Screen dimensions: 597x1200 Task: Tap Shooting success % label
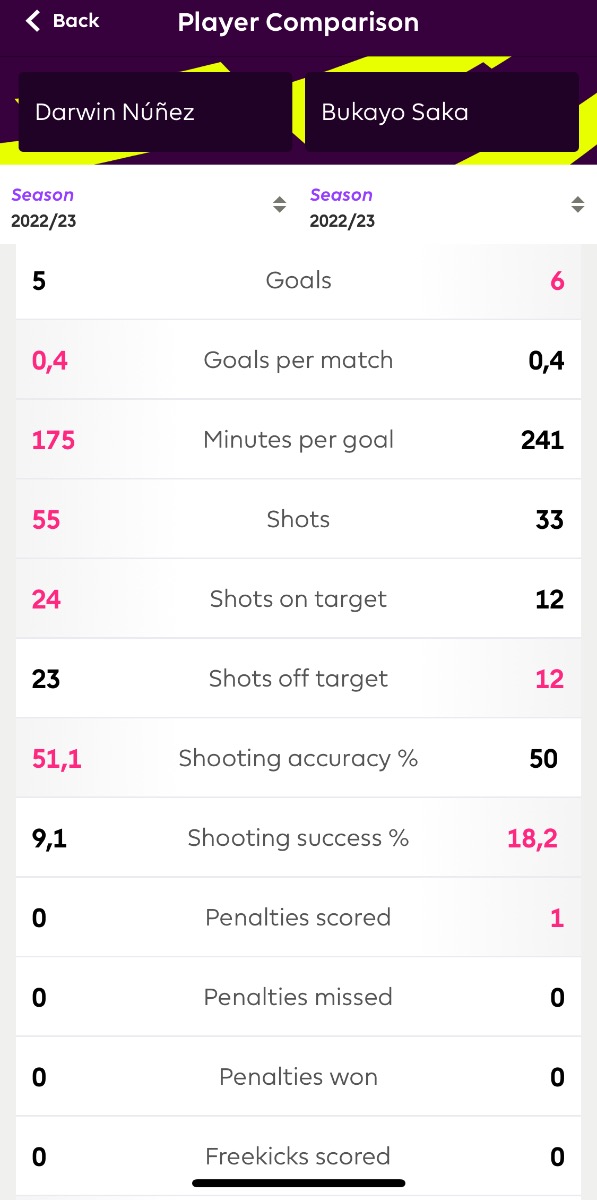[298, 838]
